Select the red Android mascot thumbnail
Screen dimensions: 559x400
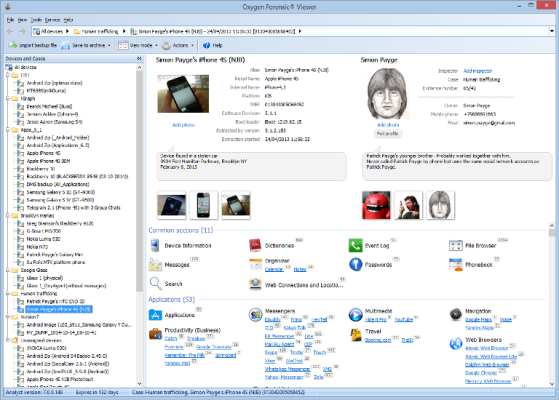[x=376, y=205]
